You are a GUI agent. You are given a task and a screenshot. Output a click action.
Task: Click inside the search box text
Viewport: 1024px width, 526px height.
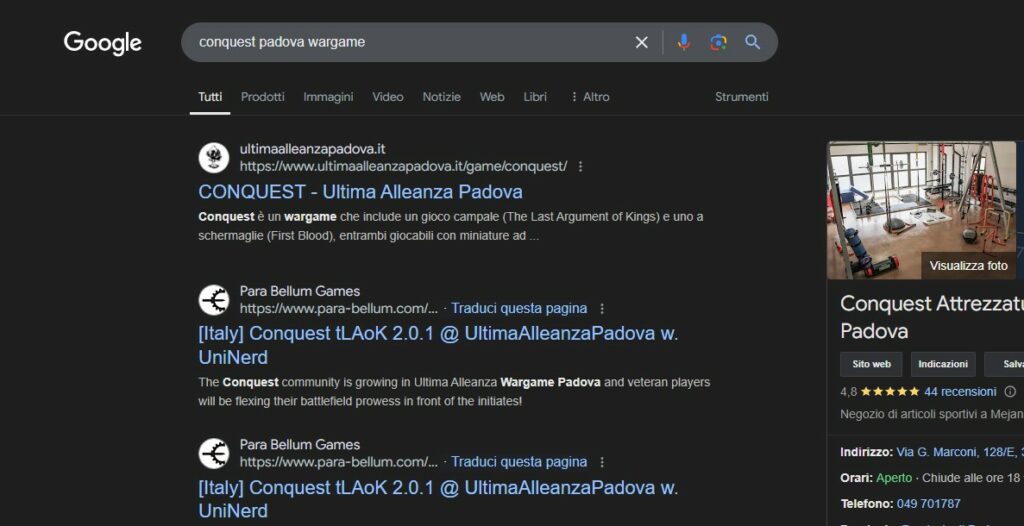[282, 42]
